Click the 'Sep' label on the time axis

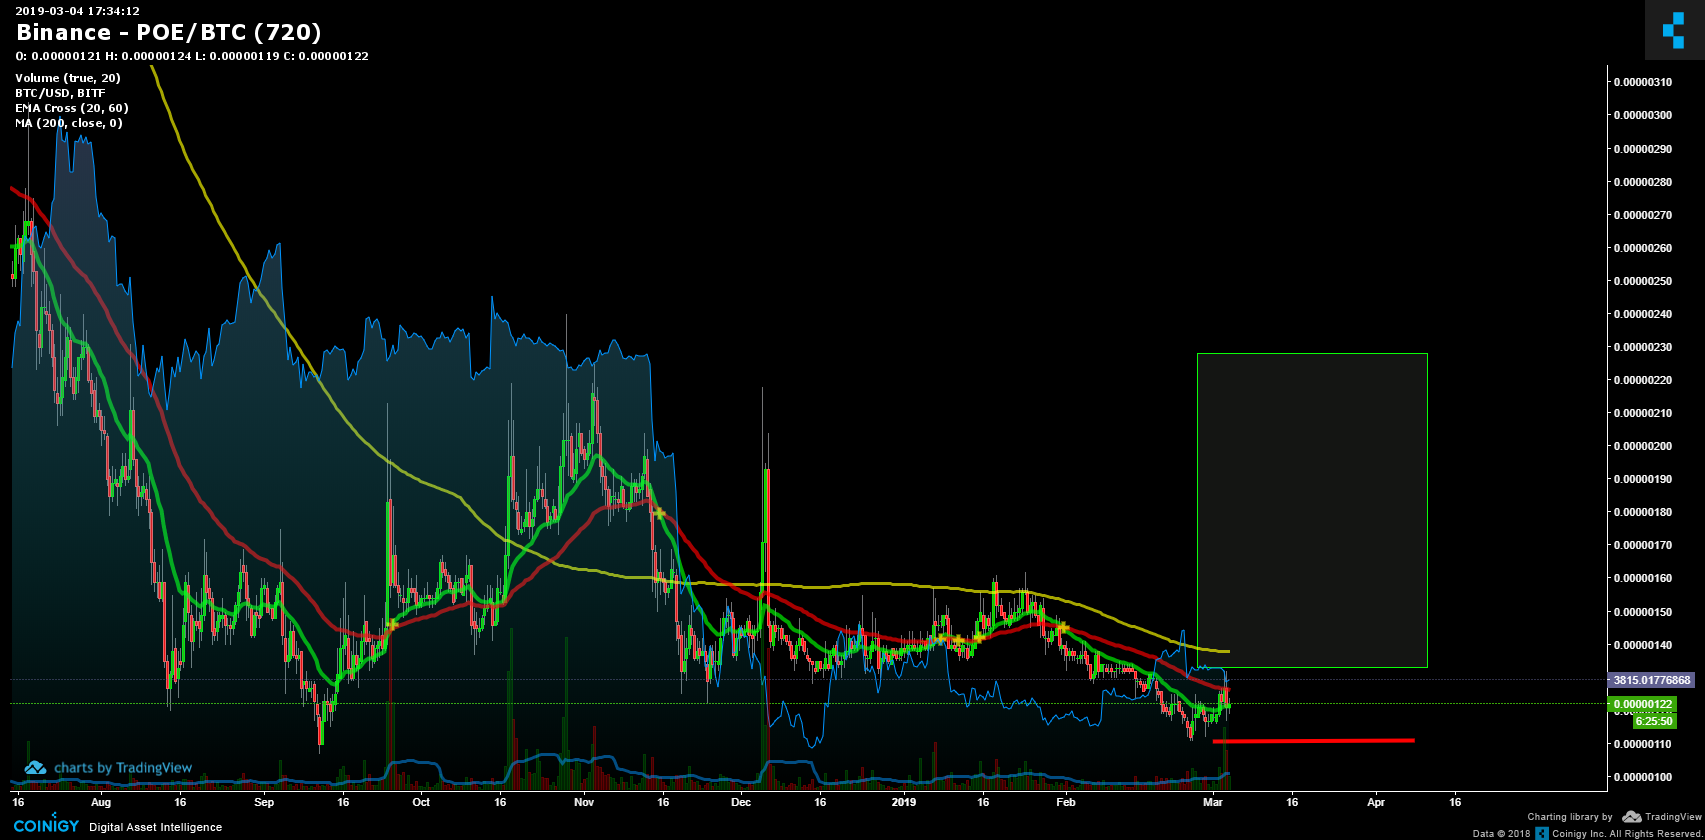point(264,802)
